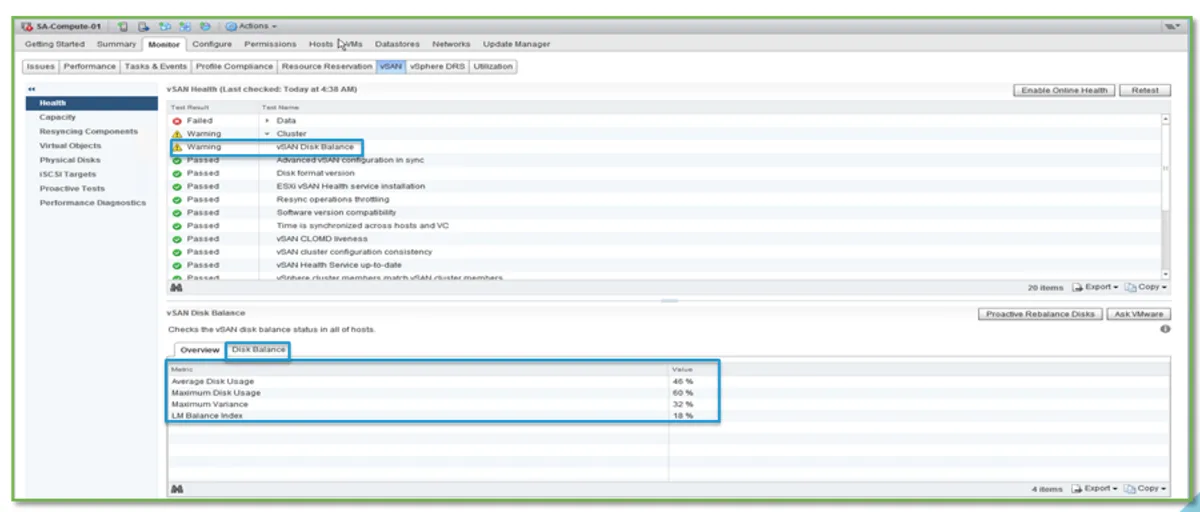Viewport: 1200px width, 512px height.
Task: Click the Enable Online Health button
Action: point(1063,90)
